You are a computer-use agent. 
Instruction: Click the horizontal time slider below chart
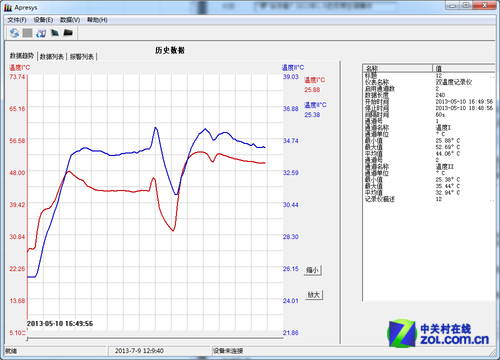click(155, 339)
